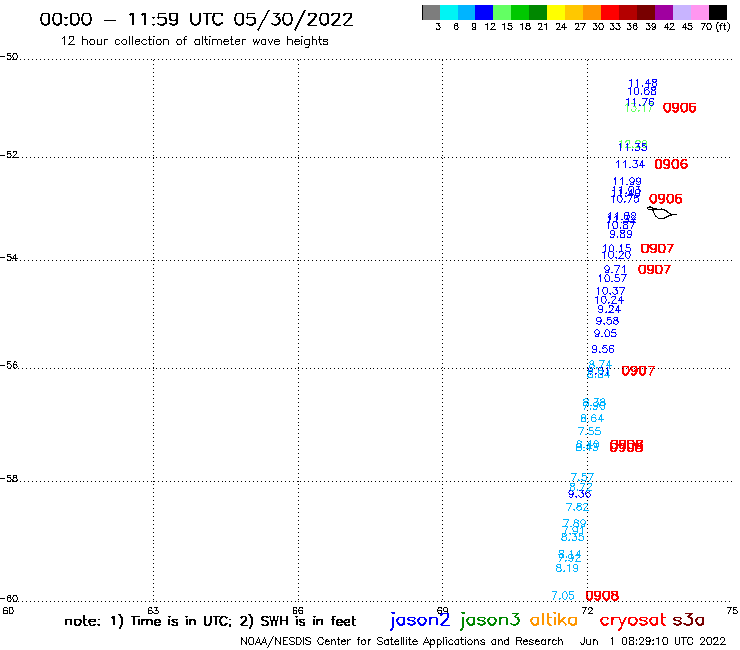
Task: Select the red 33 ft legend swatch
Action: pos(610,12)
